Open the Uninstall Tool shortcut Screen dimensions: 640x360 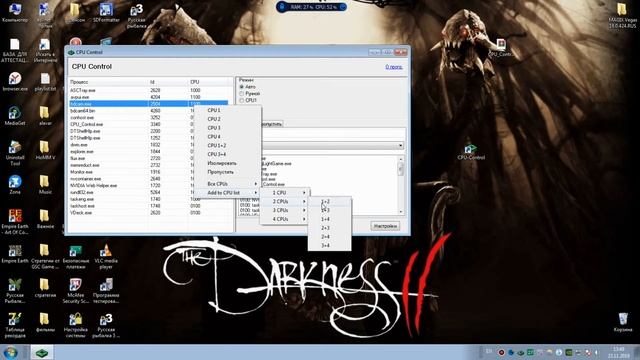coord(15,153)
